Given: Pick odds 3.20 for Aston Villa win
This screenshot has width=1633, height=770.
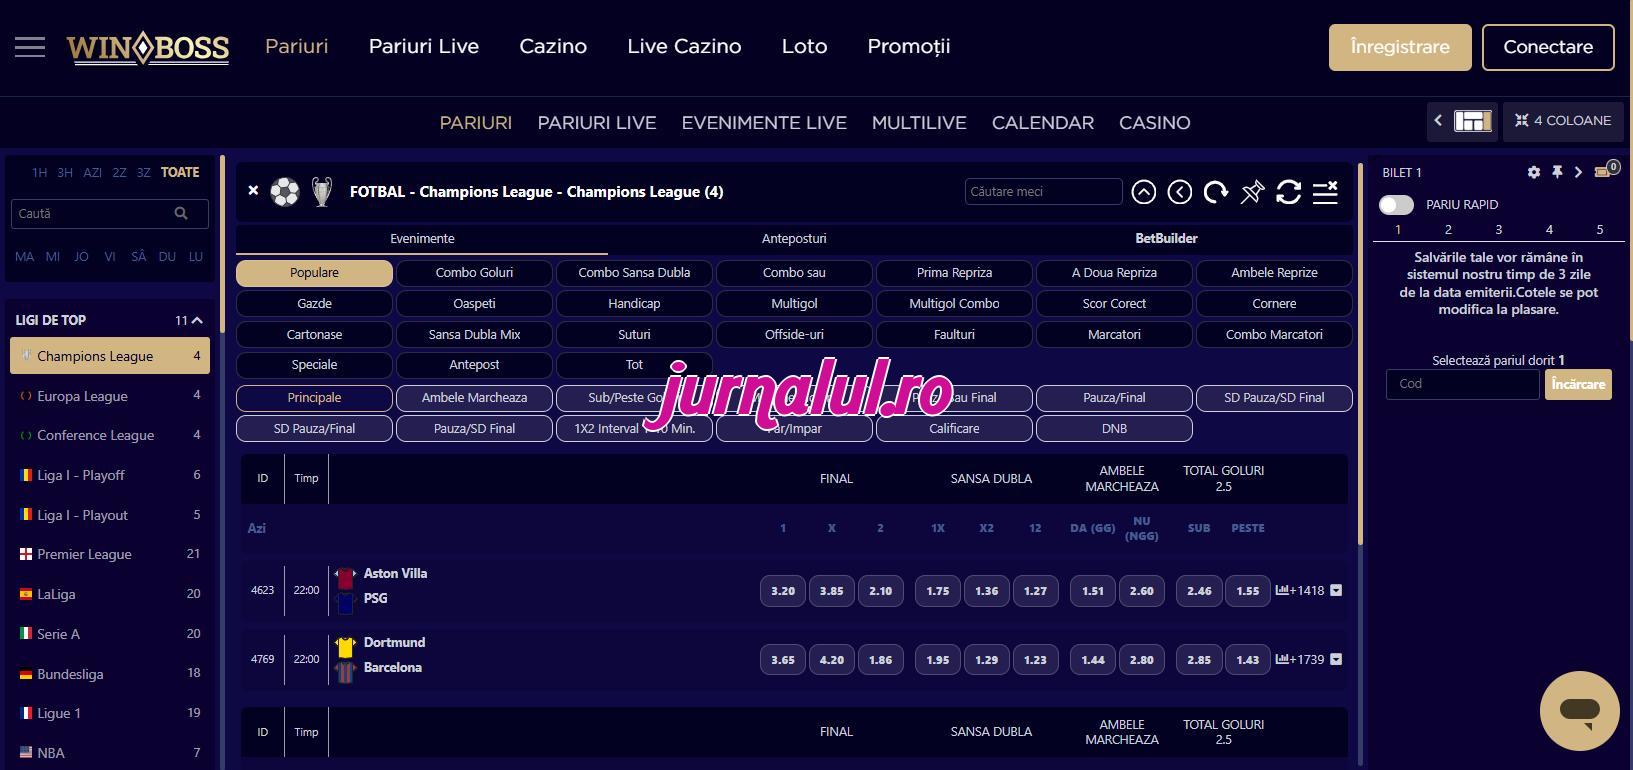Looking at the screenshot, I should [783, 591].
